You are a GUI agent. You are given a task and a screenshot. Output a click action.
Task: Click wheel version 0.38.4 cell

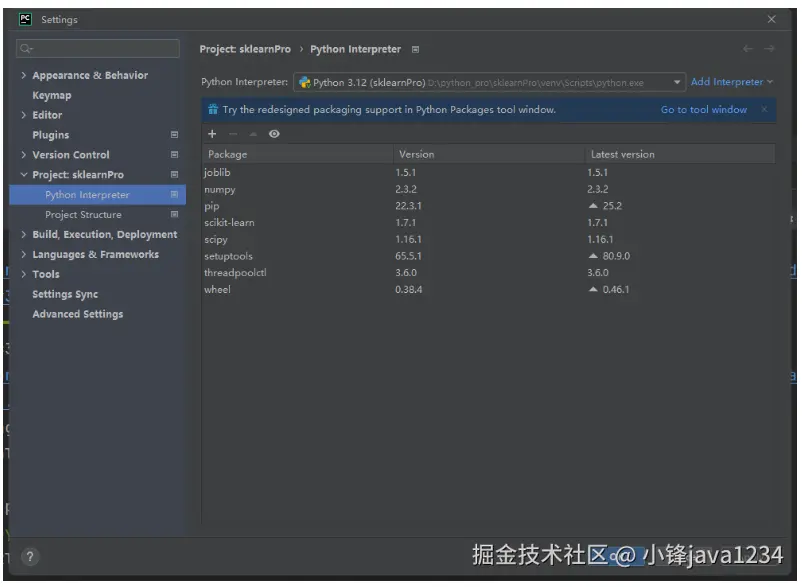[409, 289]
